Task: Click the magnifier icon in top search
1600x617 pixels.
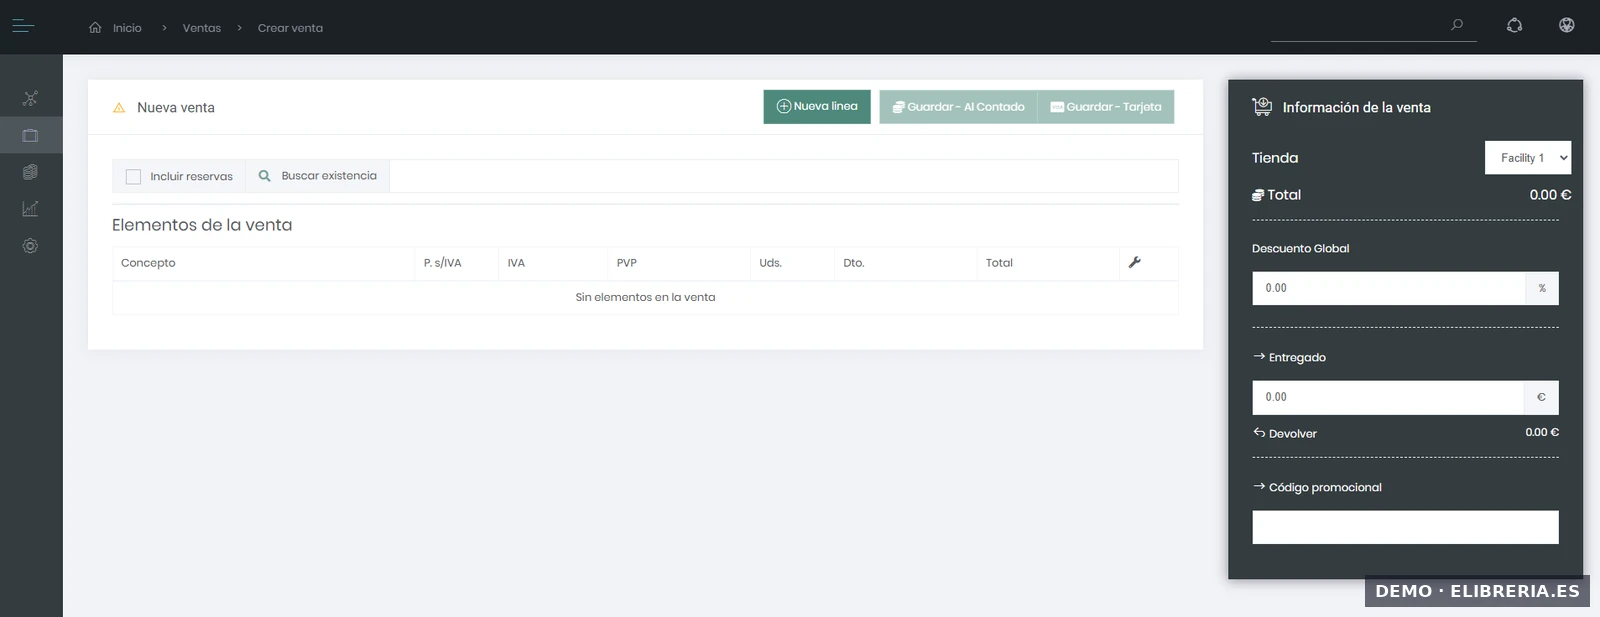Action: click(x=1457, y=25)
